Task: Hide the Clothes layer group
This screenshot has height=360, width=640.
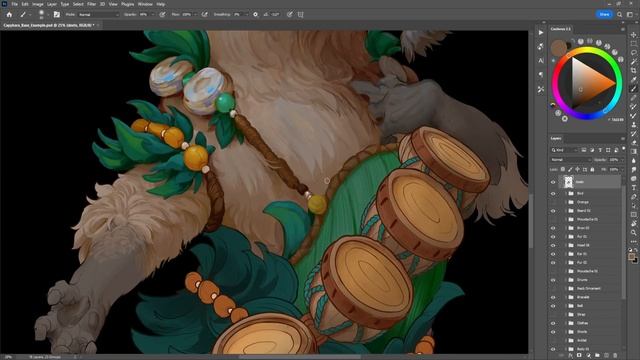Action: coord(553,323)
